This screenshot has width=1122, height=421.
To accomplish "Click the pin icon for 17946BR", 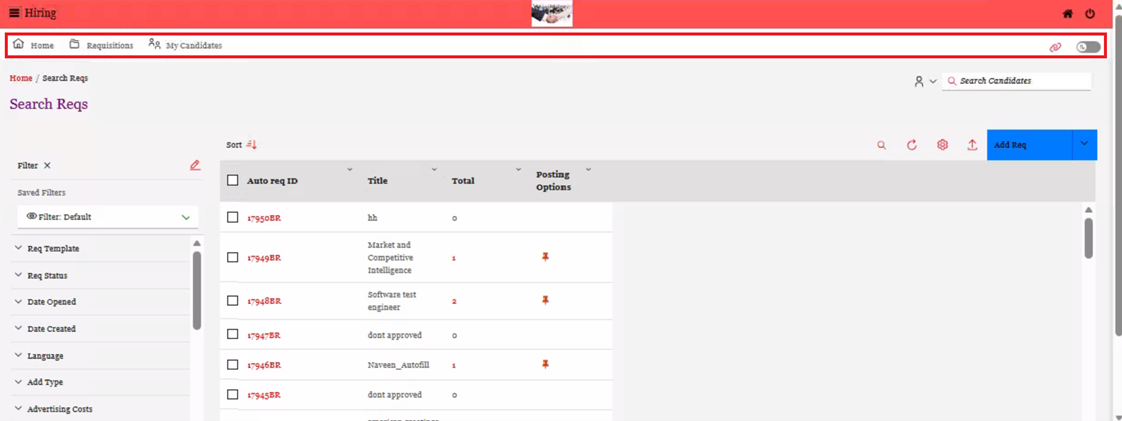I will pos(545,364).
